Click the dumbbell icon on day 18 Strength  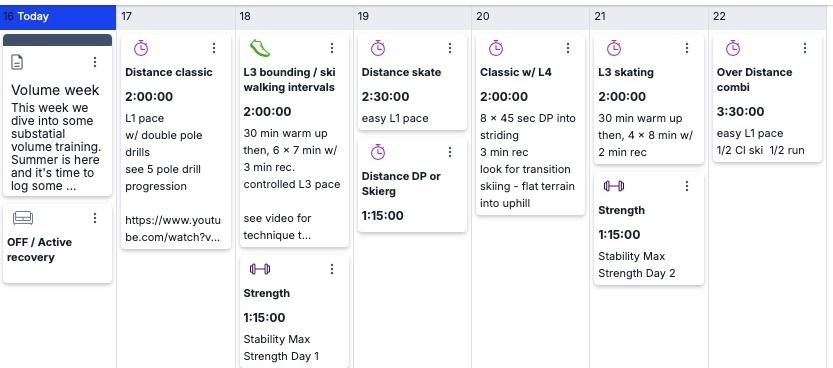(x=260, y=269)
